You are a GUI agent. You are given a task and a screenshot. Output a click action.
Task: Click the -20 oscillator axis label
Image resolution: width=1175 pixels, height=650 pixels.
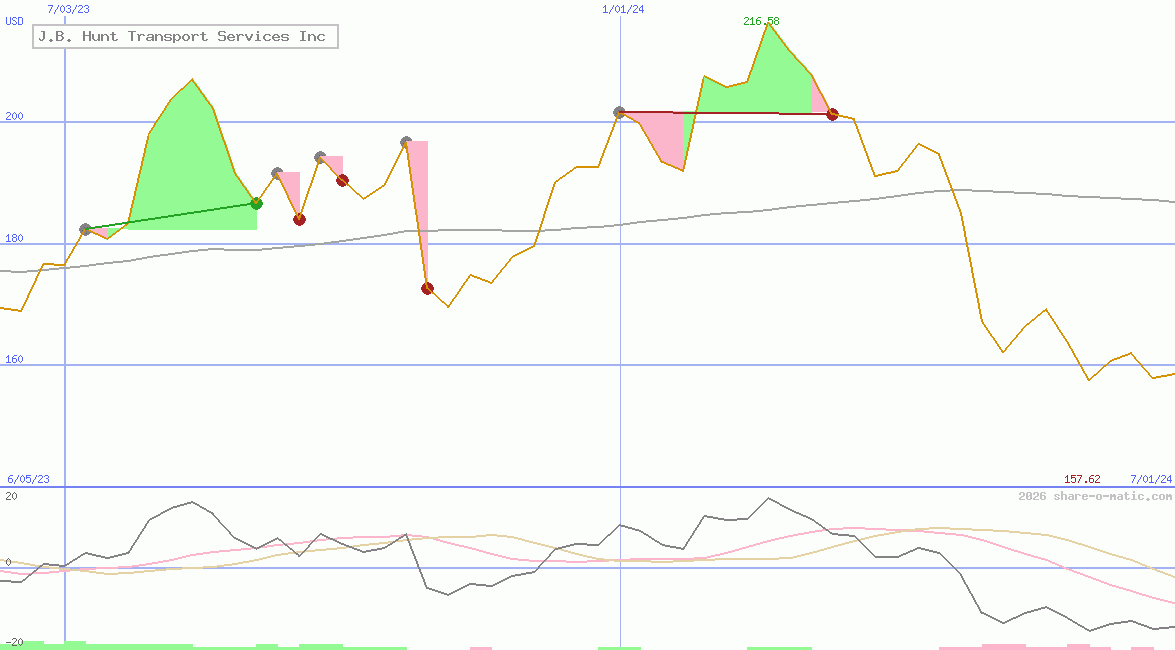click(14, 643)
